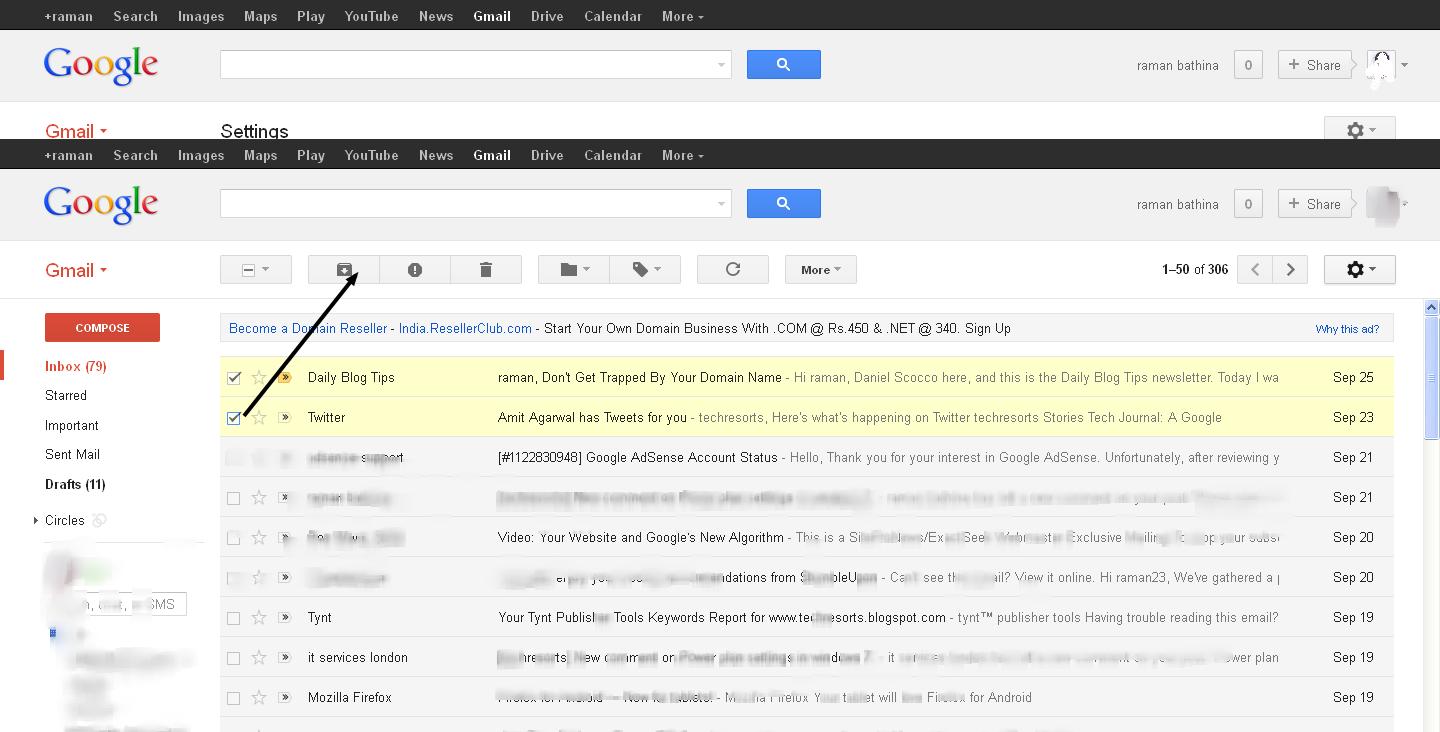
Task: Delete selected messages with the trash icon
Action: (x=486, y=269)
